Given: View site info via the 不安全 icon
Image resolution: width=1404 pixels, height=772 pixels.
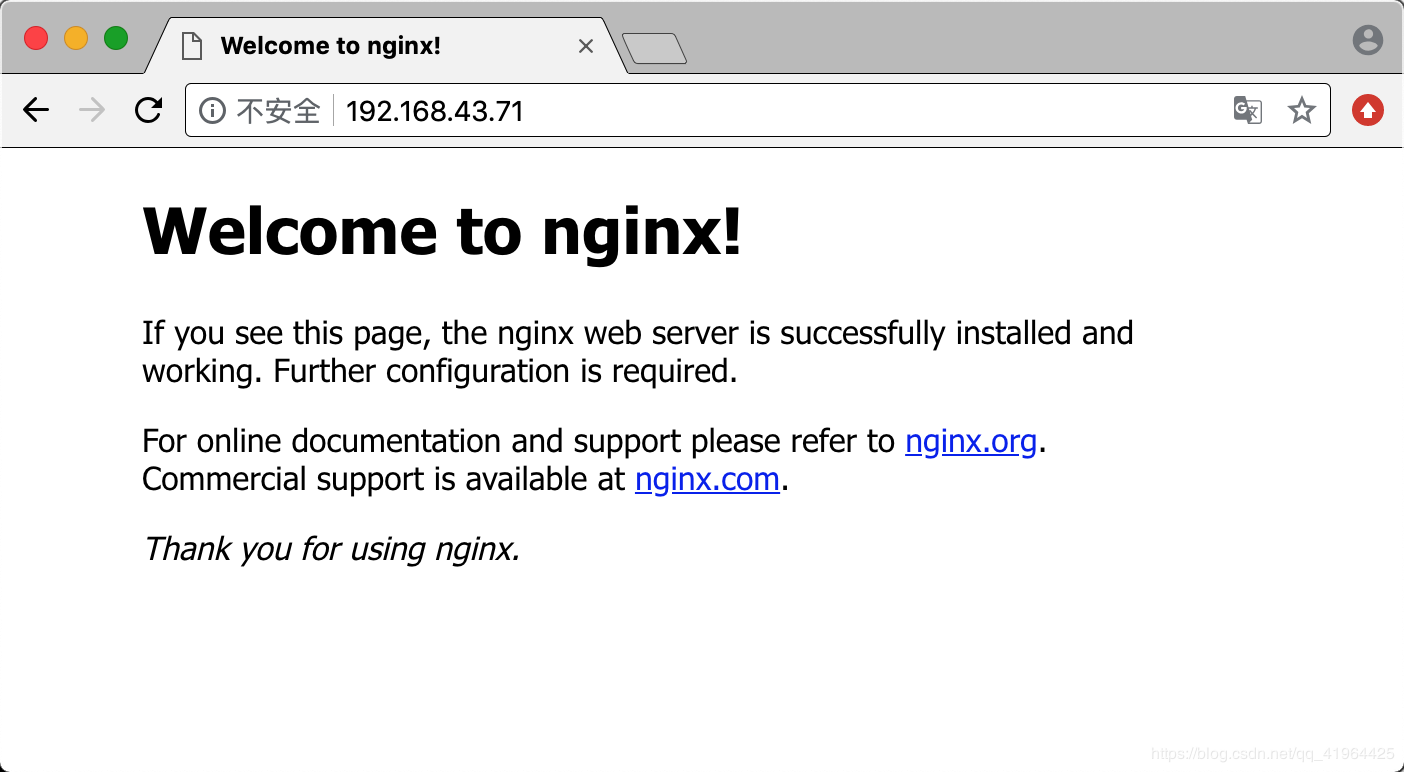Looking at the screenshot, I should click(212, 110).
